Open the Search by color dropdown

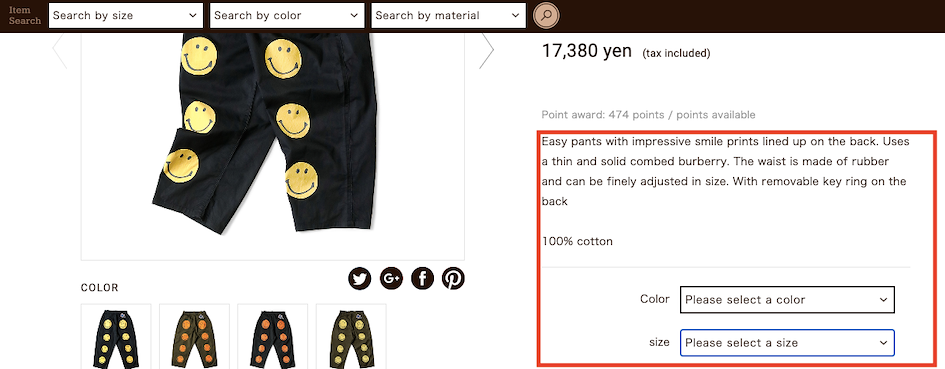point(287,16)
